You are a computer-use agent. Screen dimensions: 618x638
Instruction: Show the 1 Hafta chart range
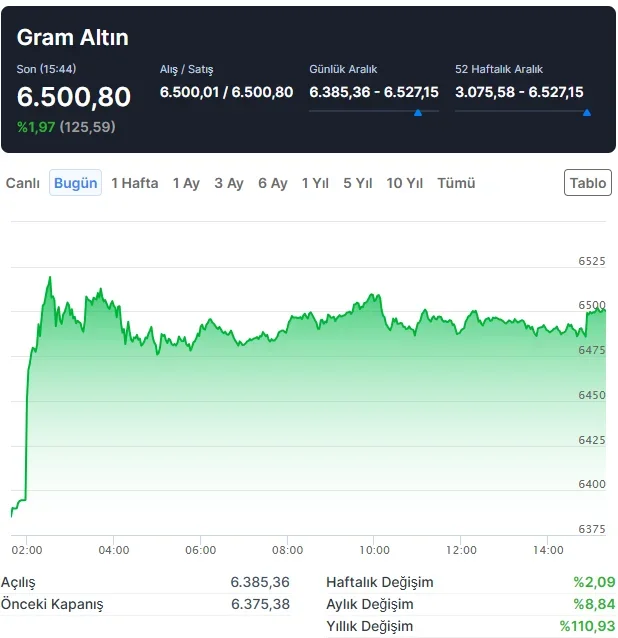click(135, 183)
